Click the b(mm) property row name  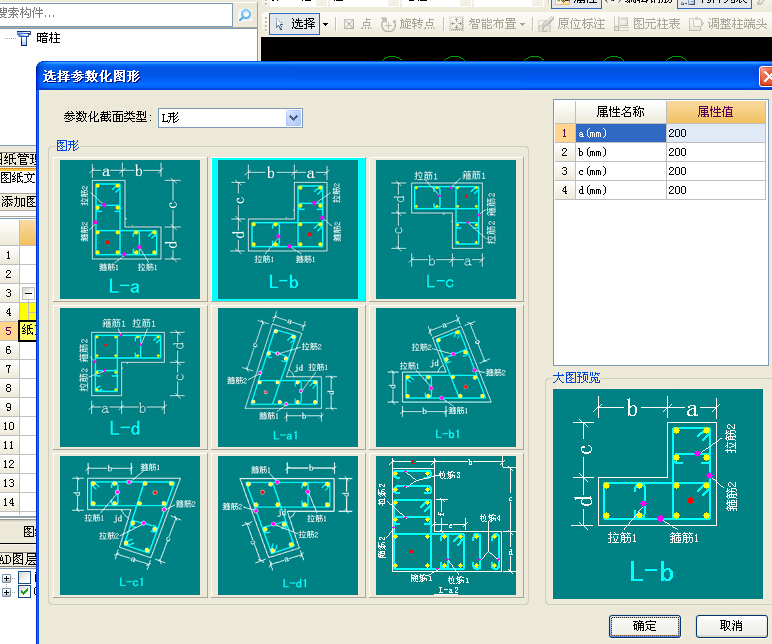[620, 152]
